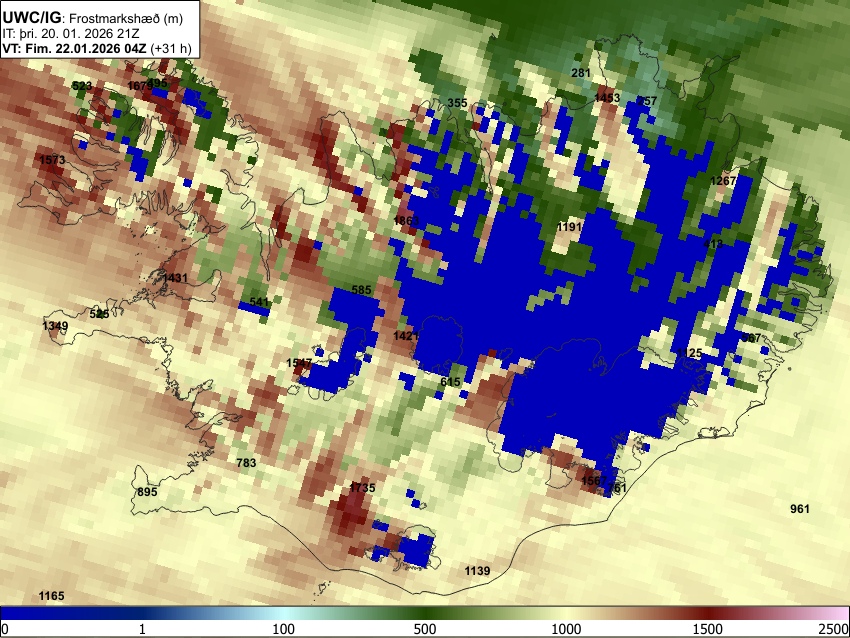This screenshot has width=850, height=638.
Task: Click the 281 value label
Action: [581, 73]
